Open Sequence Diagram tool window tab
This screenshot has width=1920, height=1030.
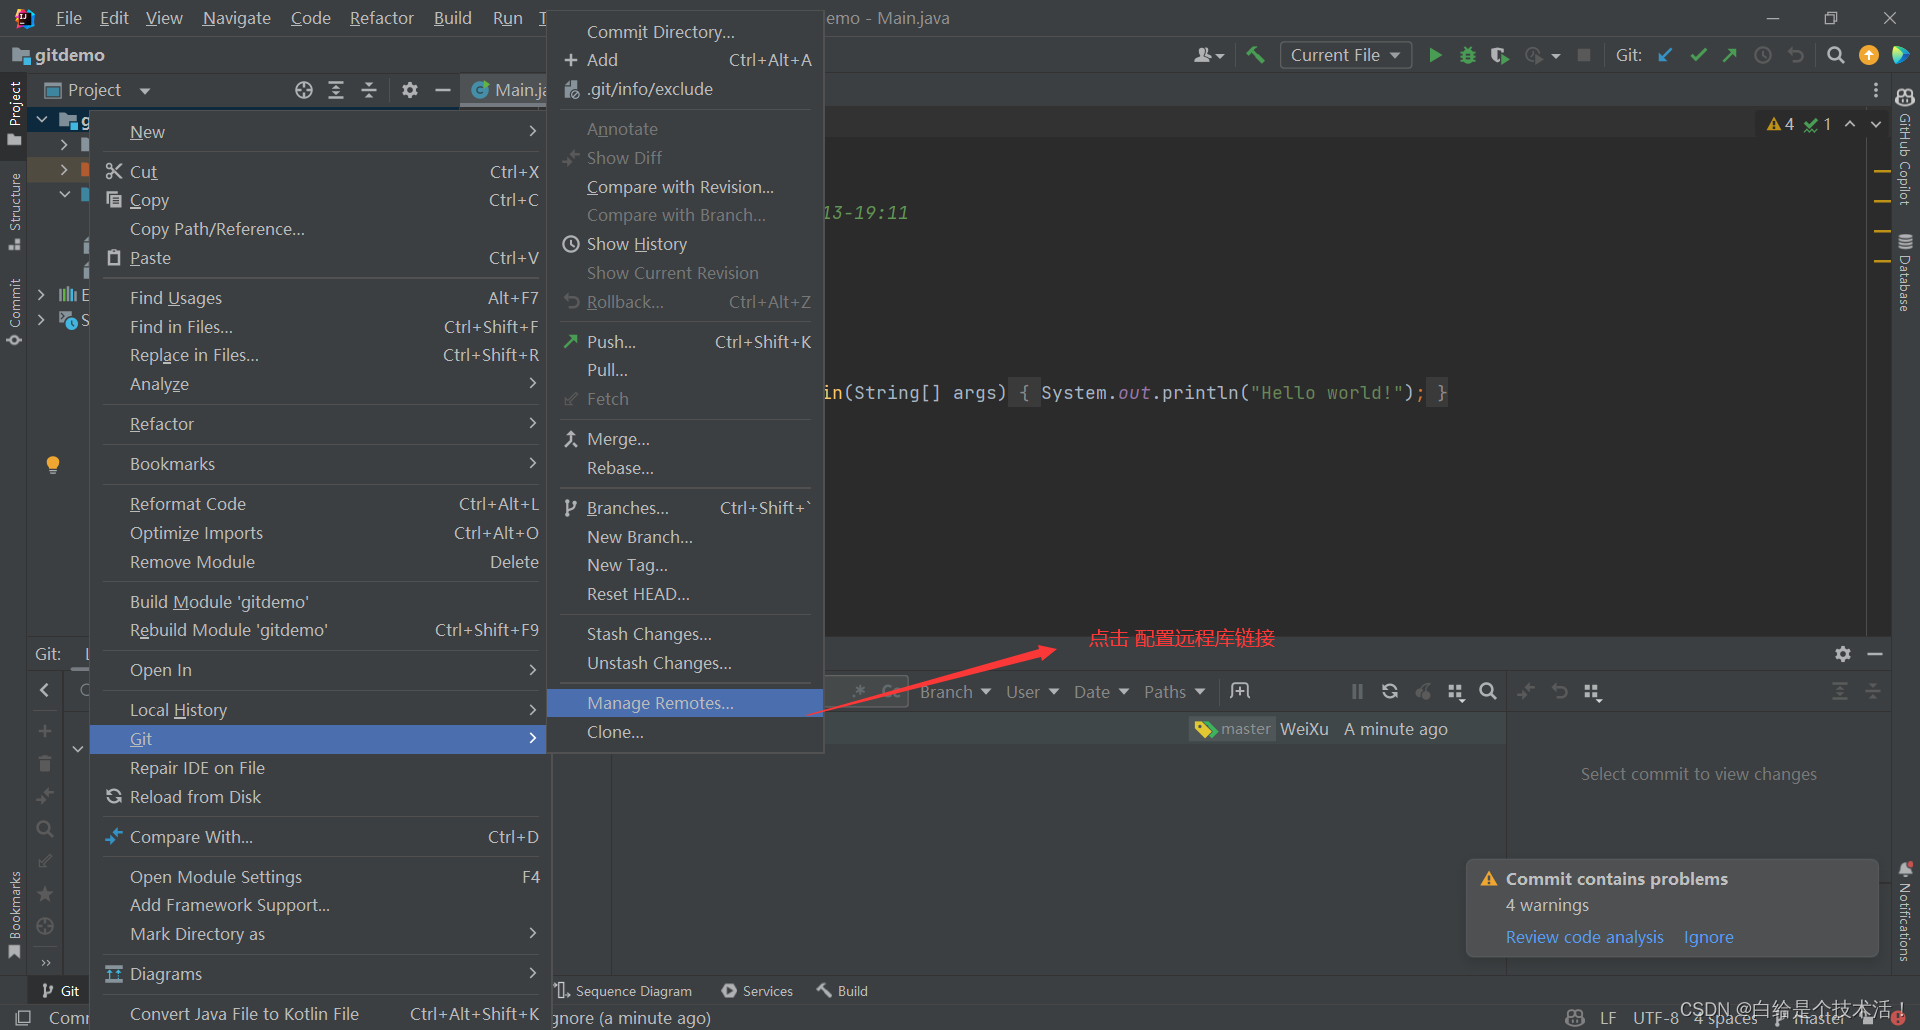(623, 991)
